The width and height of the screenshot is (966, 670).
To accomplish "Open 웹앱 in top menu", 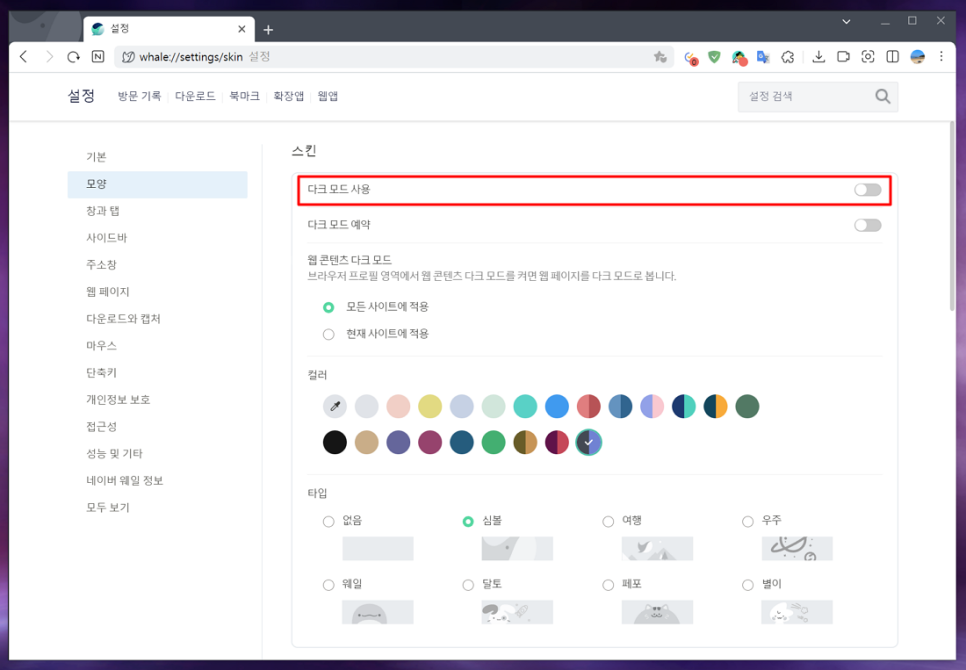I will [x=328, y=96].
